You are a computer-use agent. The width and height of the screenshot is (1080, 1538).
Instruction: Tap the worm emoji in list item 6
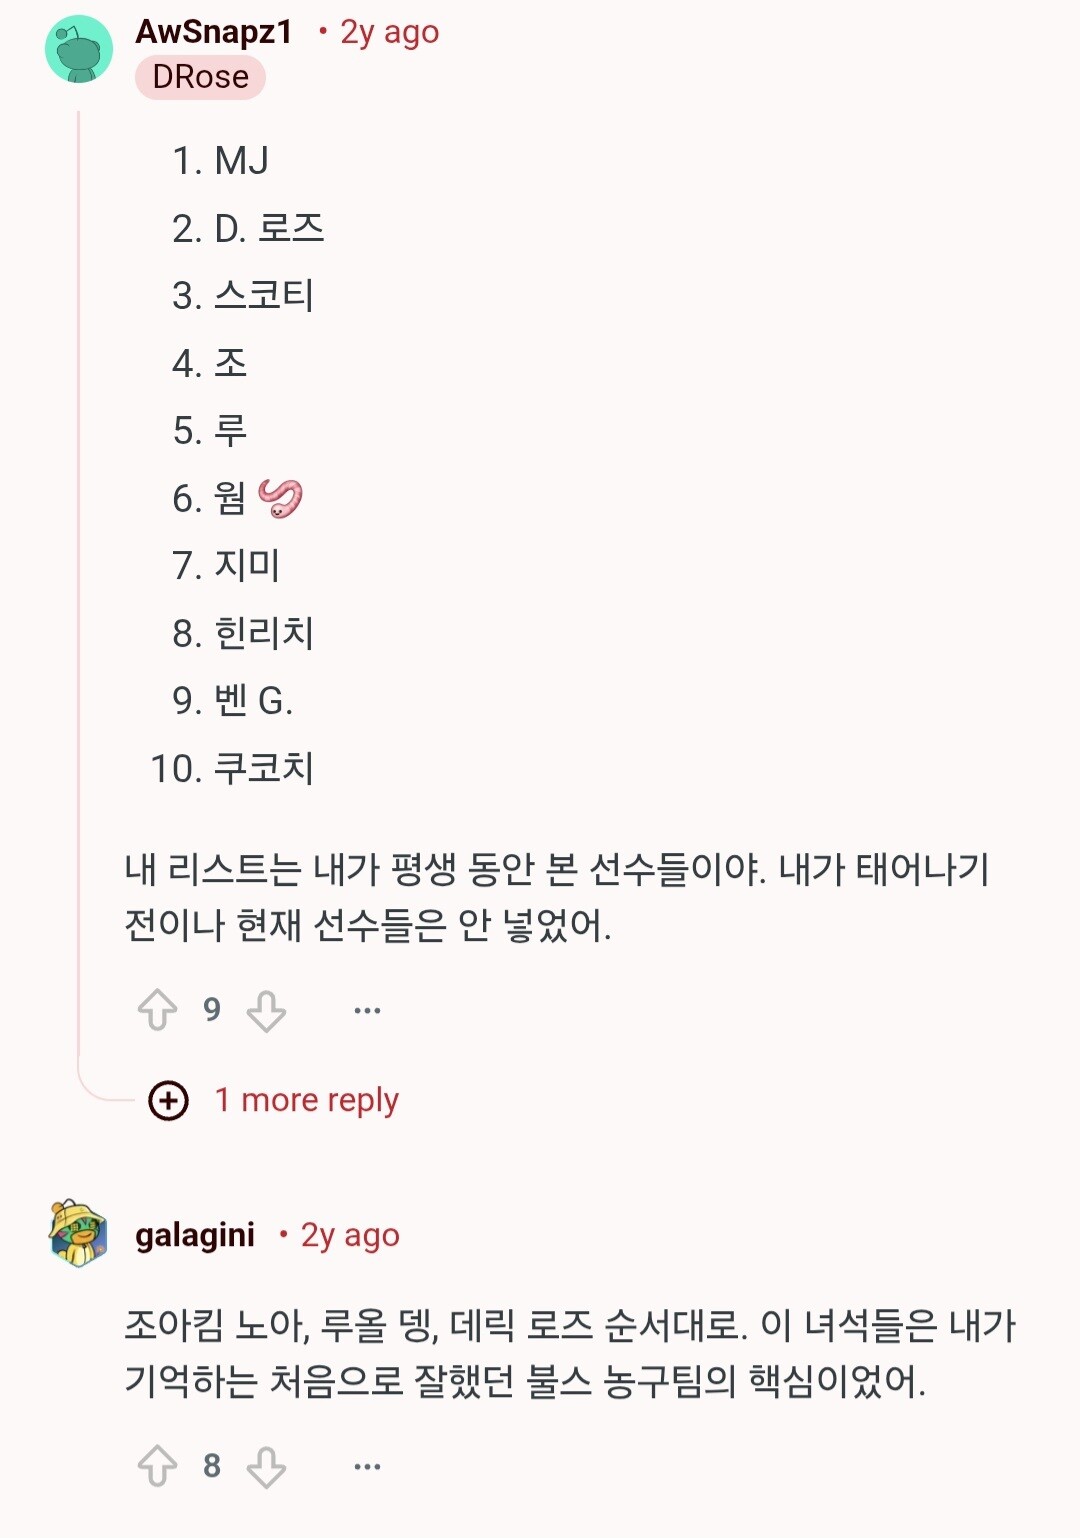click(280, 498)
